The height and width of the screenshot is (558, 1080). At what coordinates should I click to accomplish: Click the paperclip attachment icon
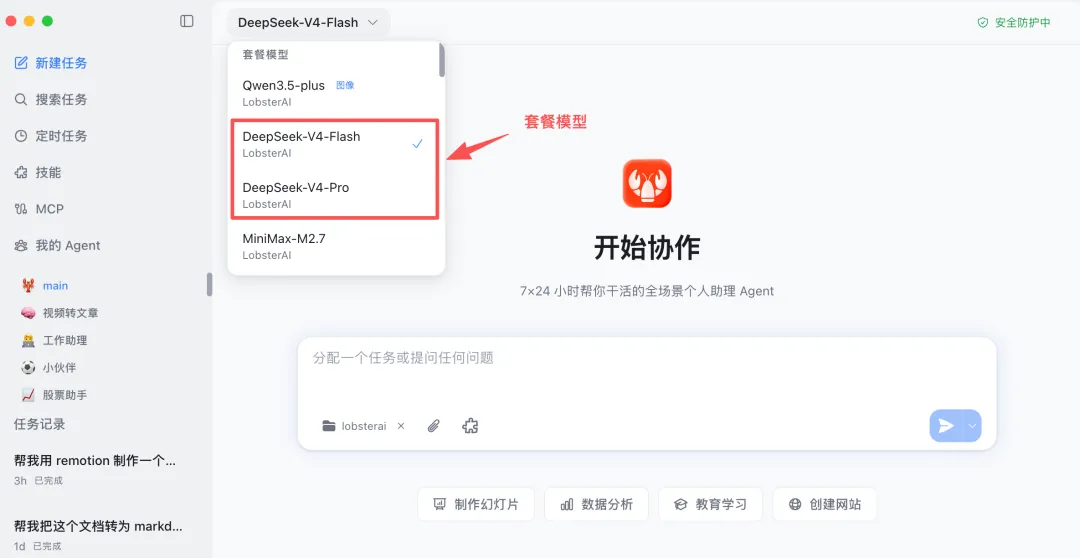[433, 426]
